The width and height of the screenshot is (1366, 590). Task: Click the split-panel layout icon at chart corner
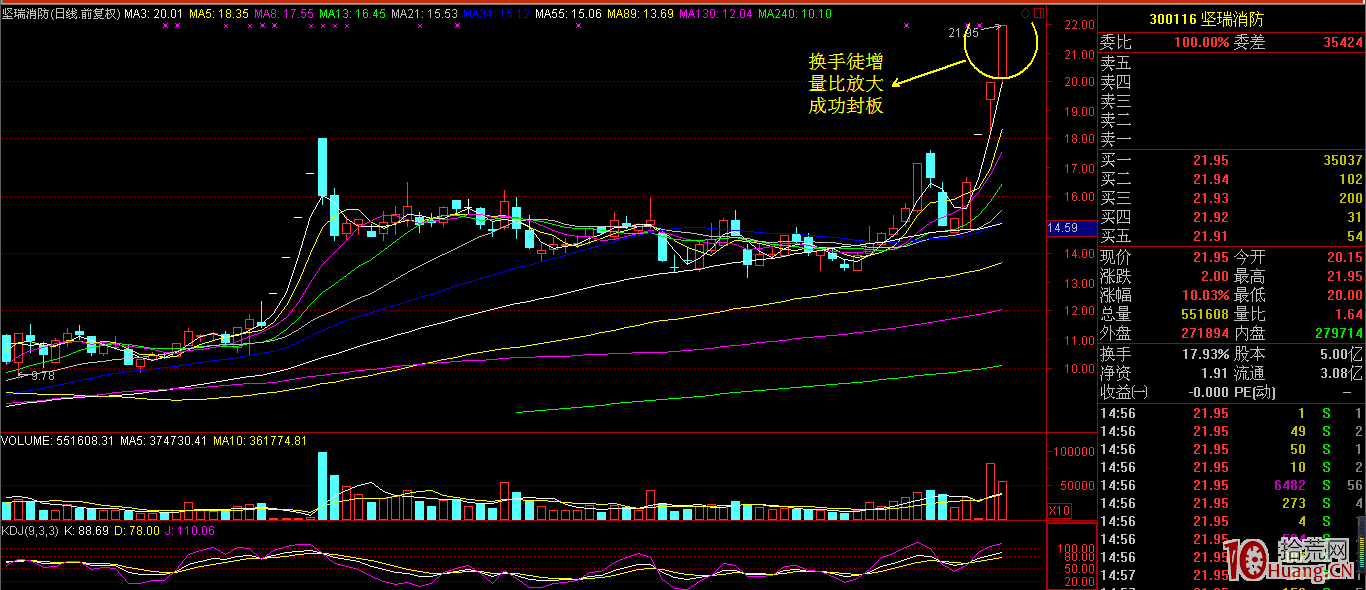[x=1038, y=13]
